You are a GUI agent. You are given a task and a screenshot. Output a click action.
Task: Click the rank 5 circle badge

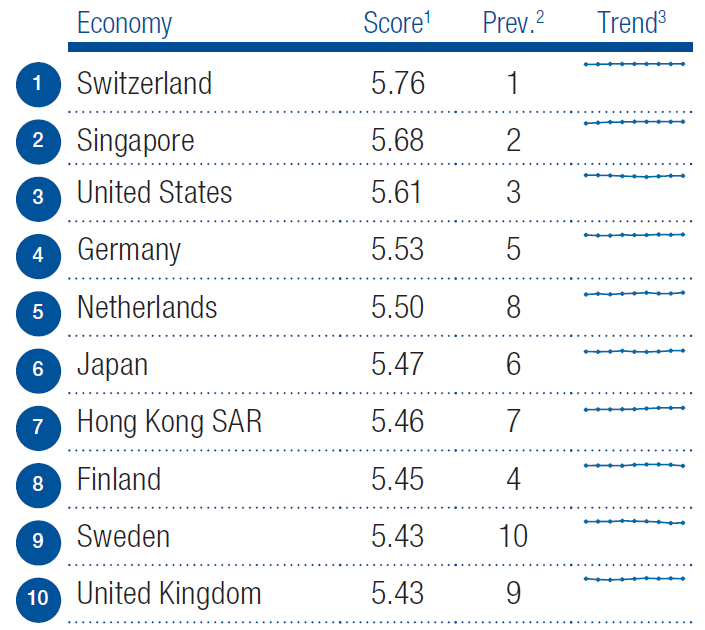(x=38, y=312)
